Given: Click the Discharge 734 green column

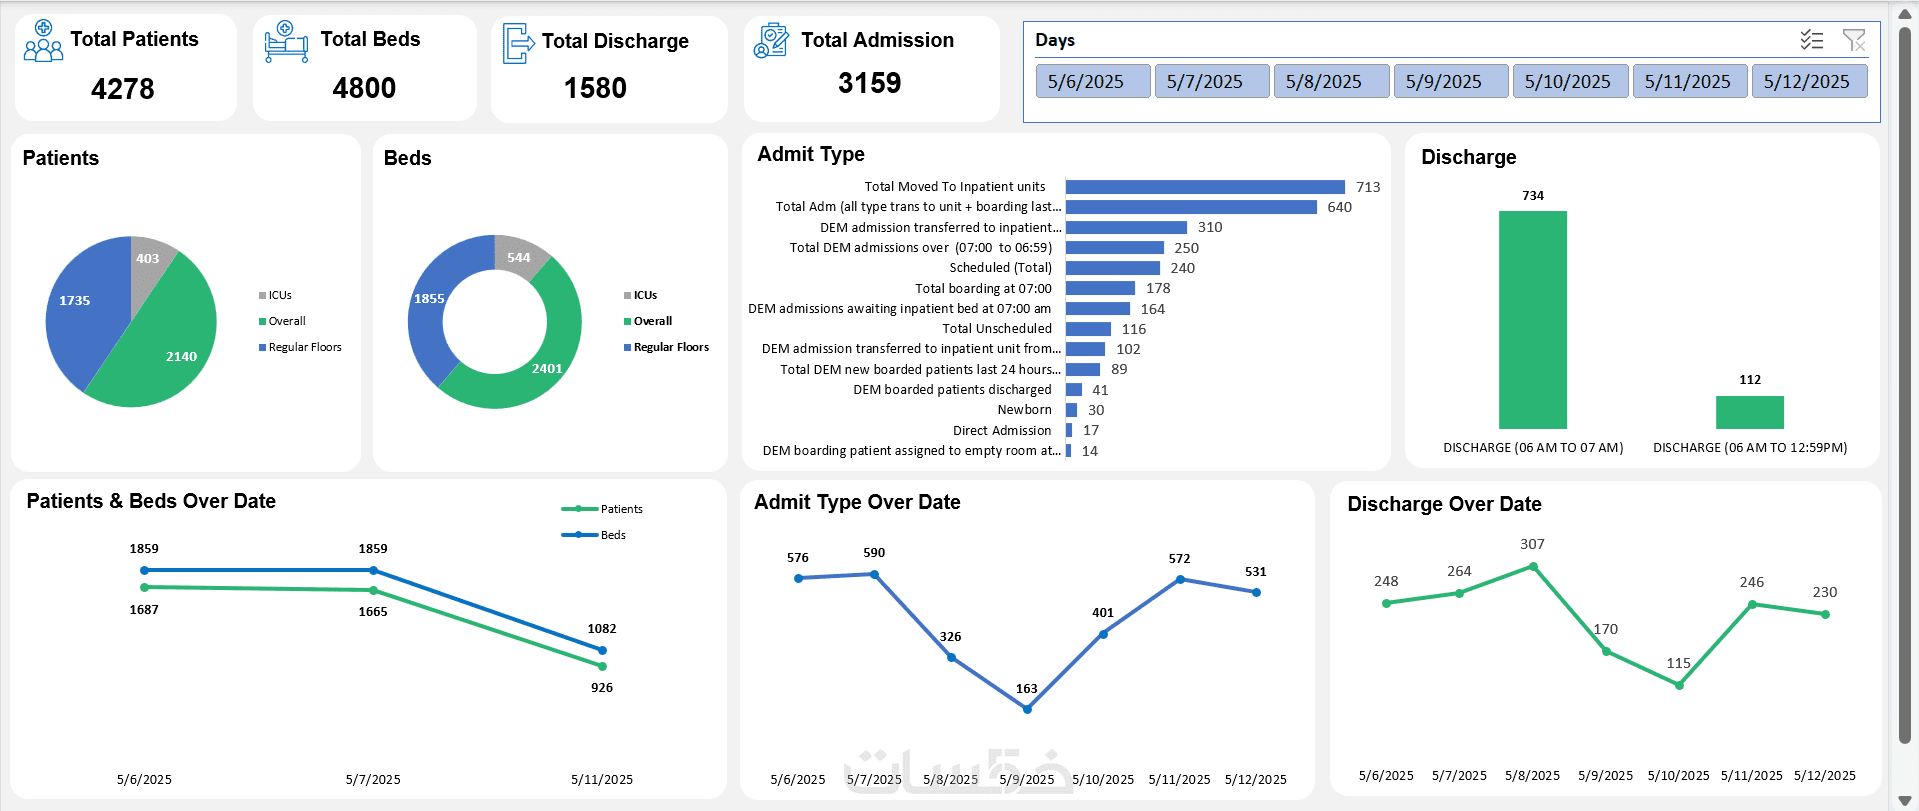Looking at the screenshot, I should click(x=1532, y=320).
